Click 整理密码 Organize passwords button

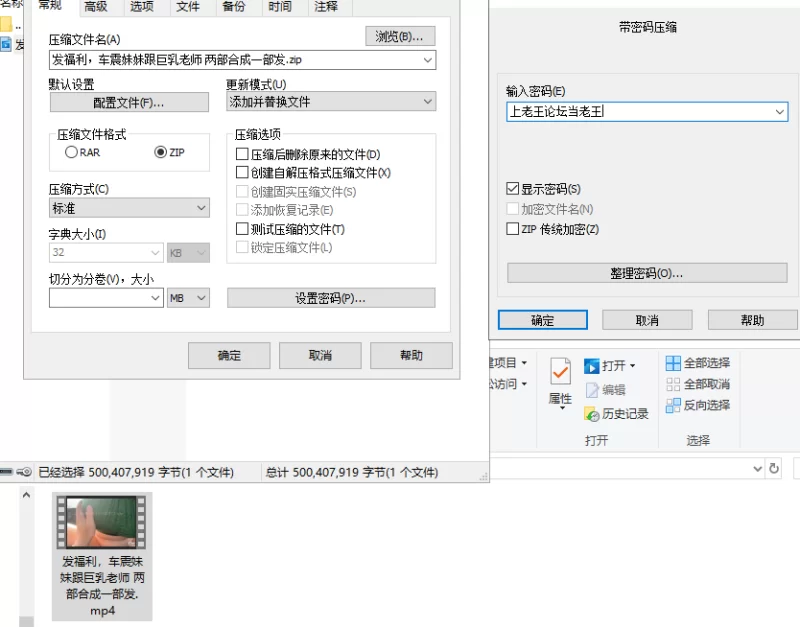click(647, 273)
